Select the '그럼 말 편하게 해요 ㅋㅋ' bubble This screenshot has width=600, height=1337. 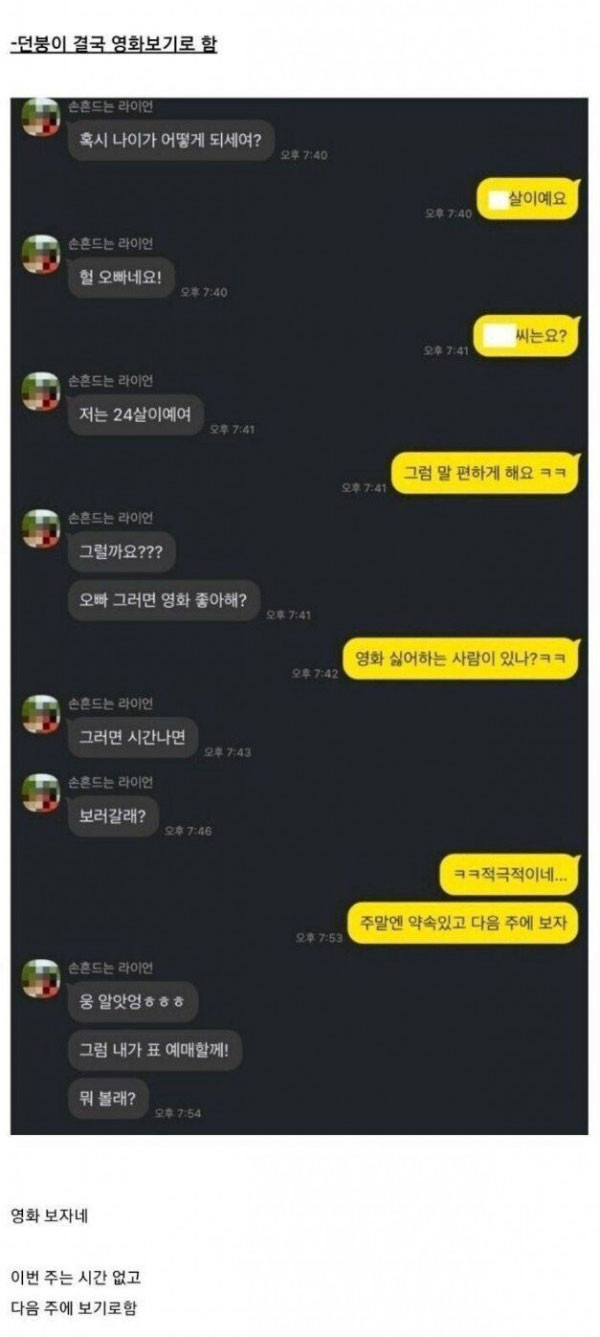[485, 473]
